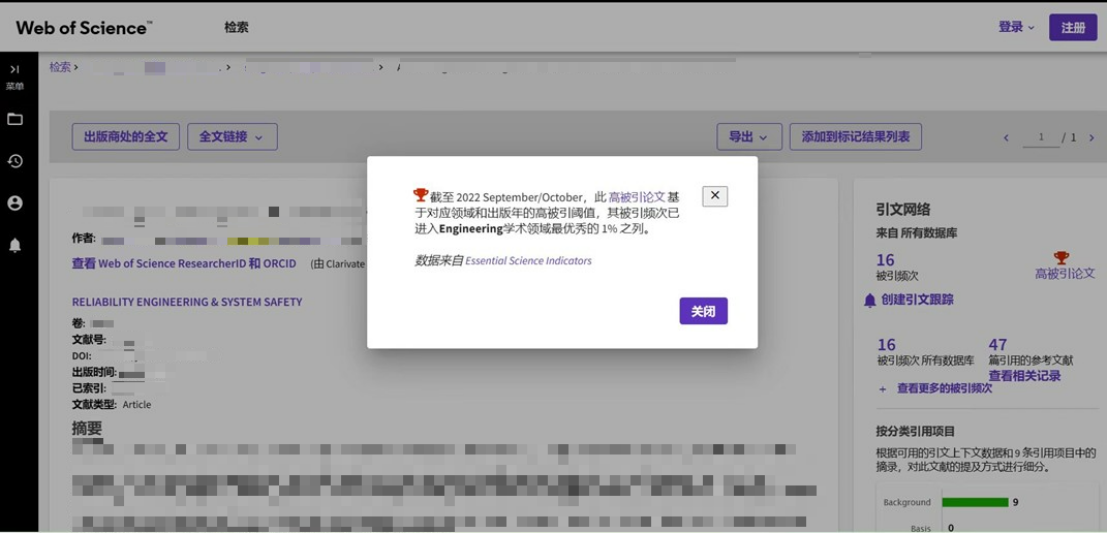Click 出版商处的全文 button
Viewport: 1107px width, 533px height.
(126, 137)
